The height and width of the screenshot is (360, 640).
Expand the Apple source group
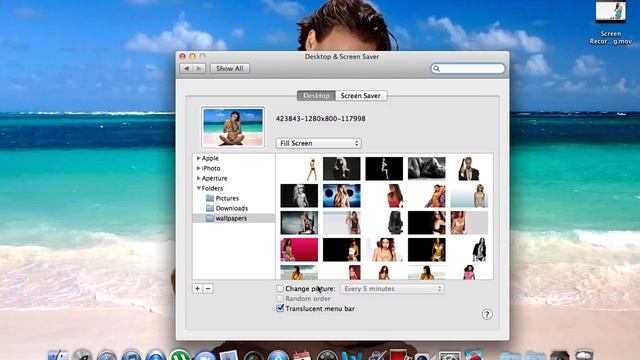pos(198,158)
